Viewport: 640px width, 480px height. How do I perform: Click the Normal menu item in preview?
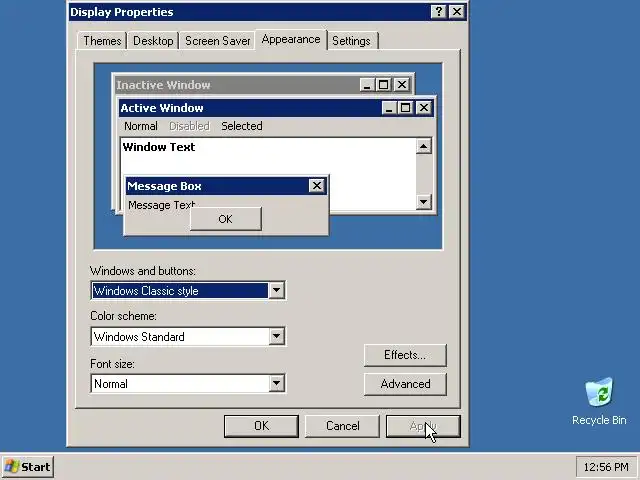(x=141, y=126)
